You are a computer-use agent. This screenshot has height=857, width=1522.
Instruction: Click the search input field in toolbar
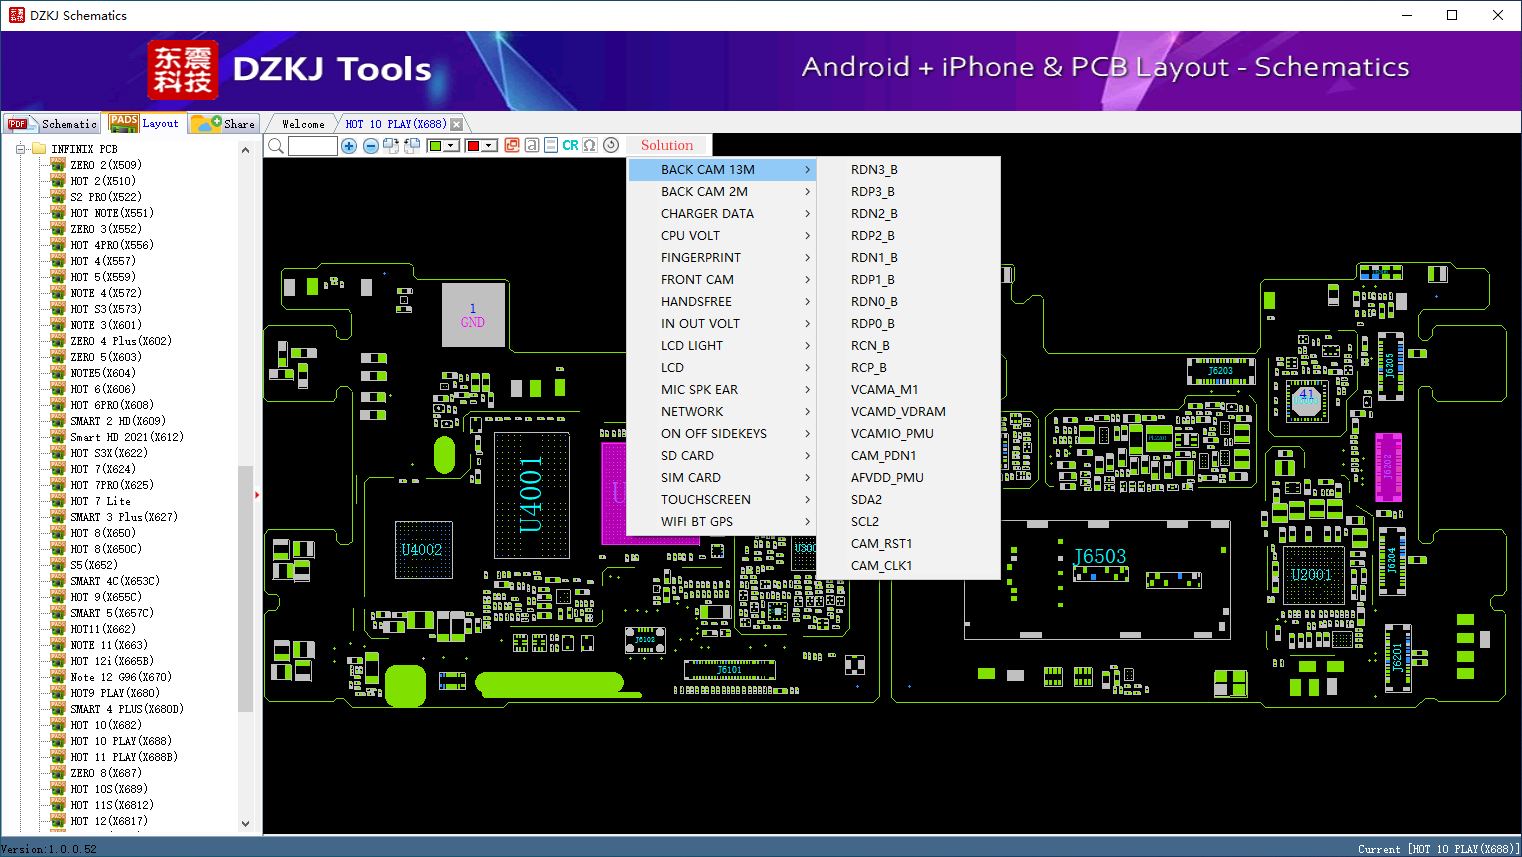[x=313, y=146]
